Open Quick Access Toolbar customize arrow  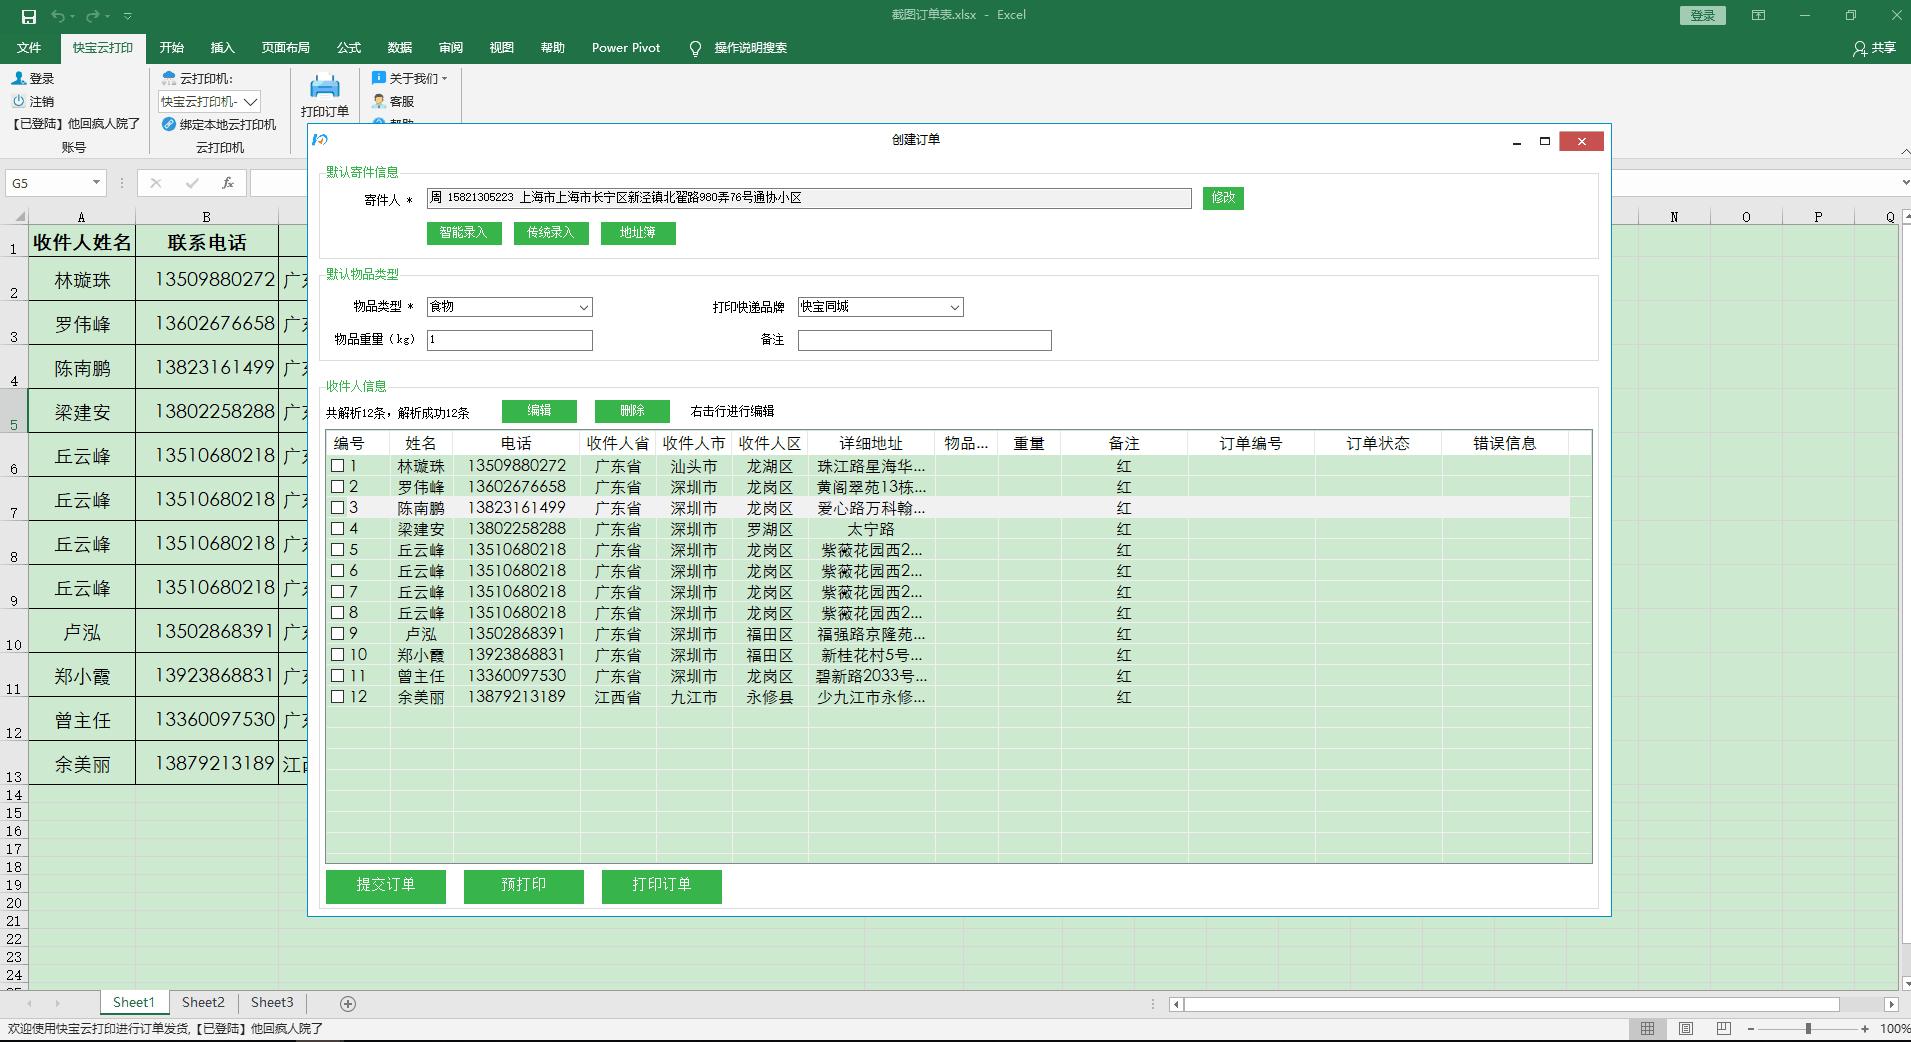pyautogui.click(x=127, y=16)
